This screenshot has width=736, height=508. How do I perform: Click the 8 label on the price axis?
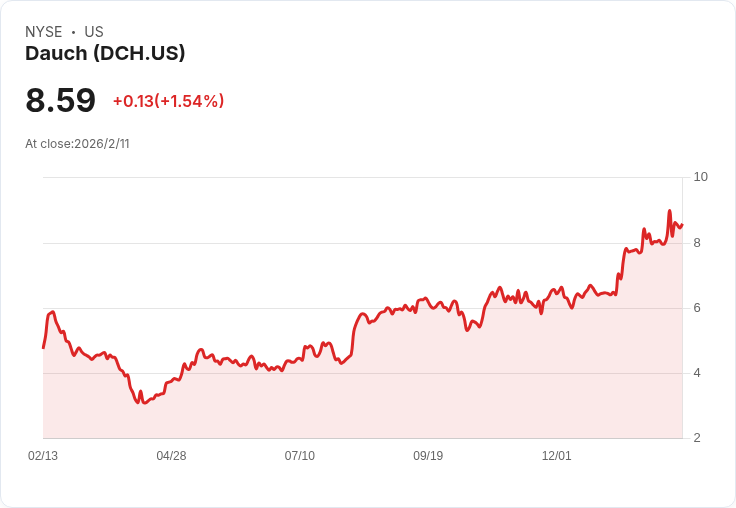697,243
